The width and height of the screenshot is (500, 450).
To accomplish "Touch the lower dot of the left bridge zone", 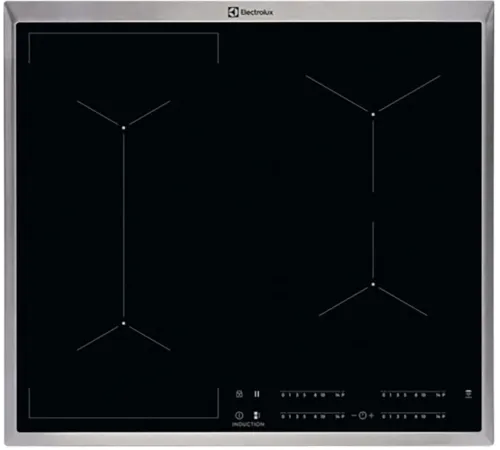I will pos(124,323).
